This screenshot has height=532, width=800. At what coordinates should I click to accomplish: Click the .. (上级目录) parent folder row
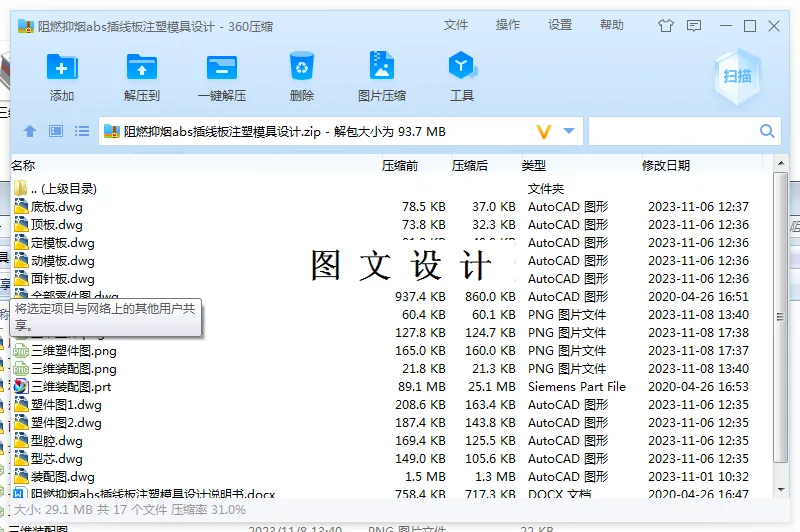pyautogui.click(x=391, y=188)
